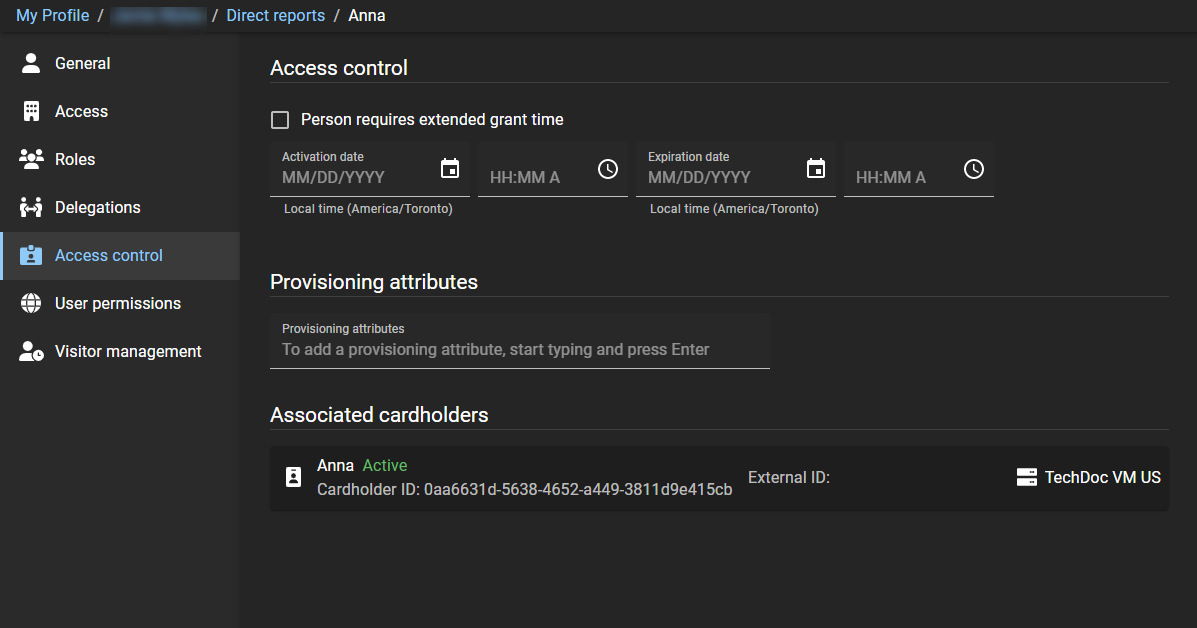Click Local time note under Activation date

[x=368, y=209]
